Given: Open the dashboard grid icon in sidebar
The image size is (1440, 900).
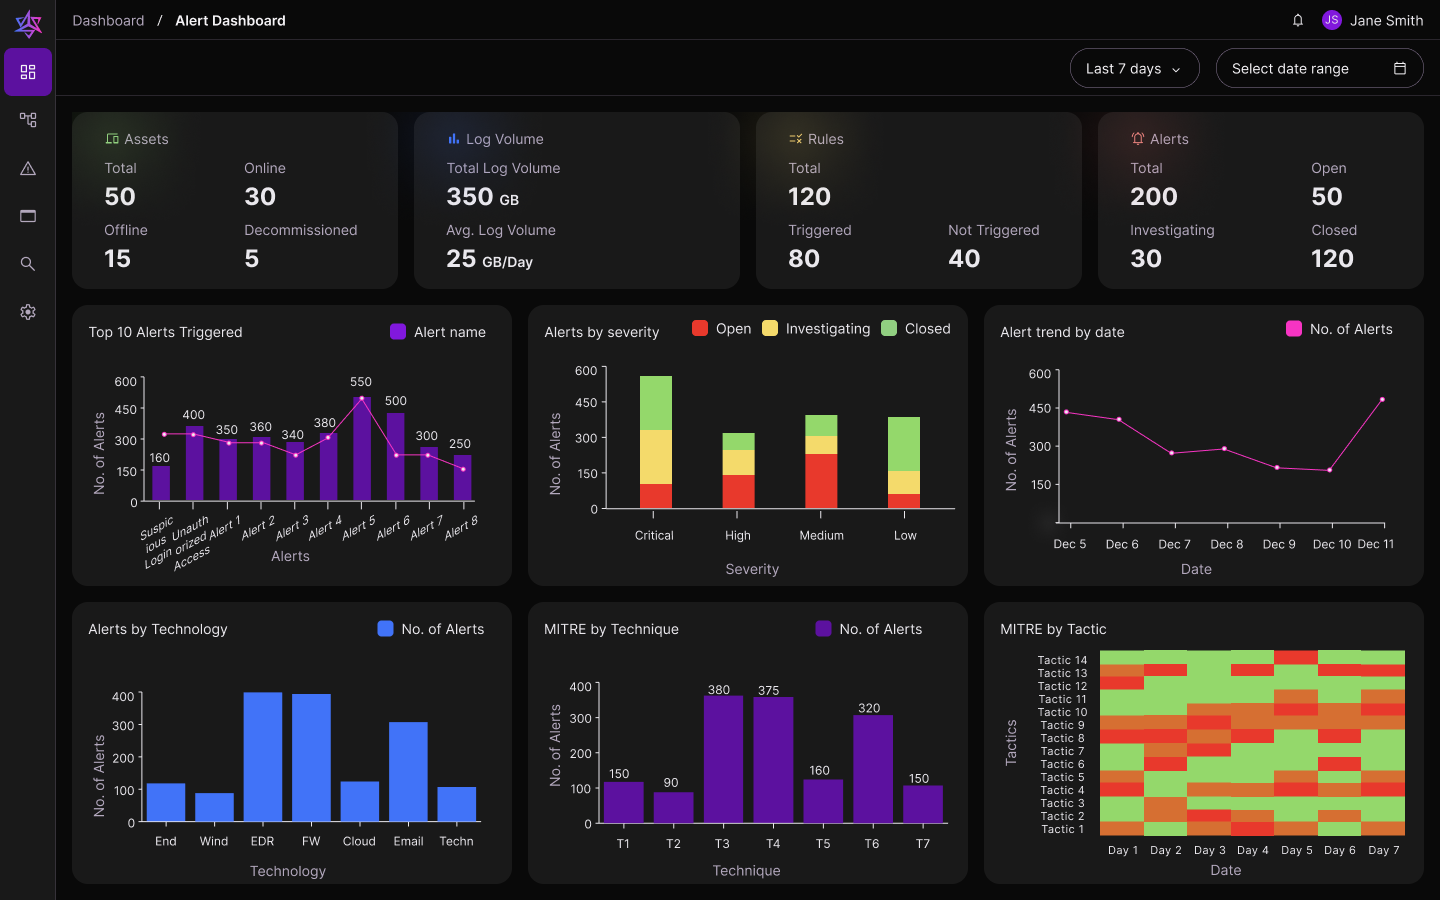Looking at the screenshot, I should [x=28, y=72].
